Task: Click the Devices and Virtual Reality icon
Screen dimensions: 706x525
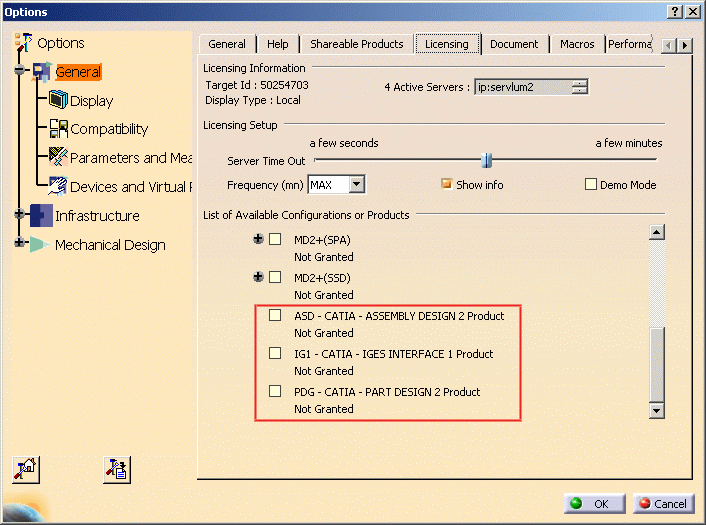Action: click(58, 186)
